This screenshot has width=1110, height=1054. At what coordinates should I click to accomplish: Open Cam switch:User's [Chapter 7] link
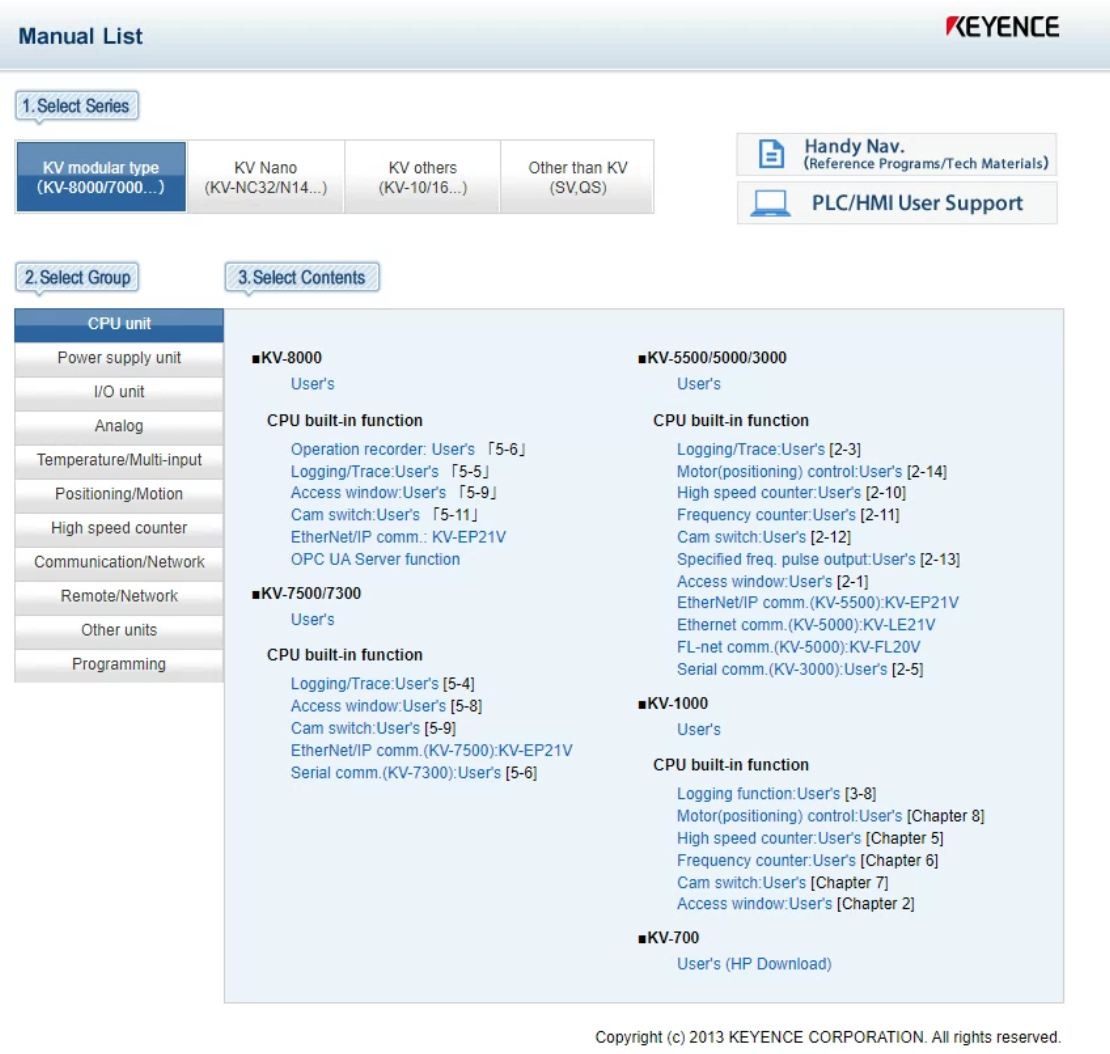click(741, 883)
